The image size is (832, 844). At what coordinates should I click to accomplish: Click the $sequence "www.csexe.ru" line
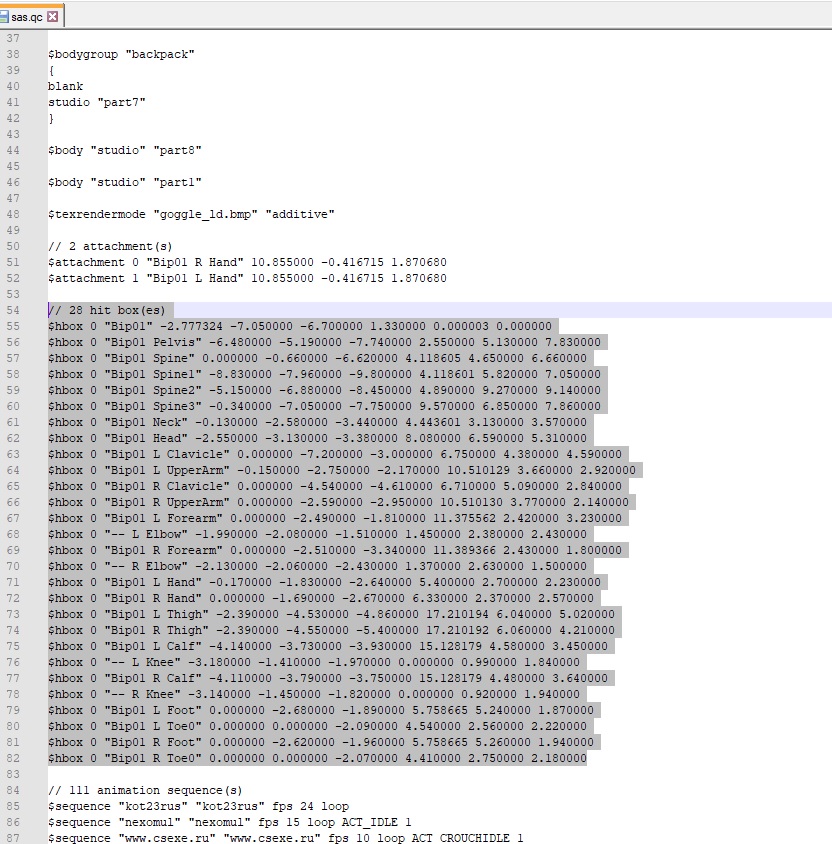(286, 838)
